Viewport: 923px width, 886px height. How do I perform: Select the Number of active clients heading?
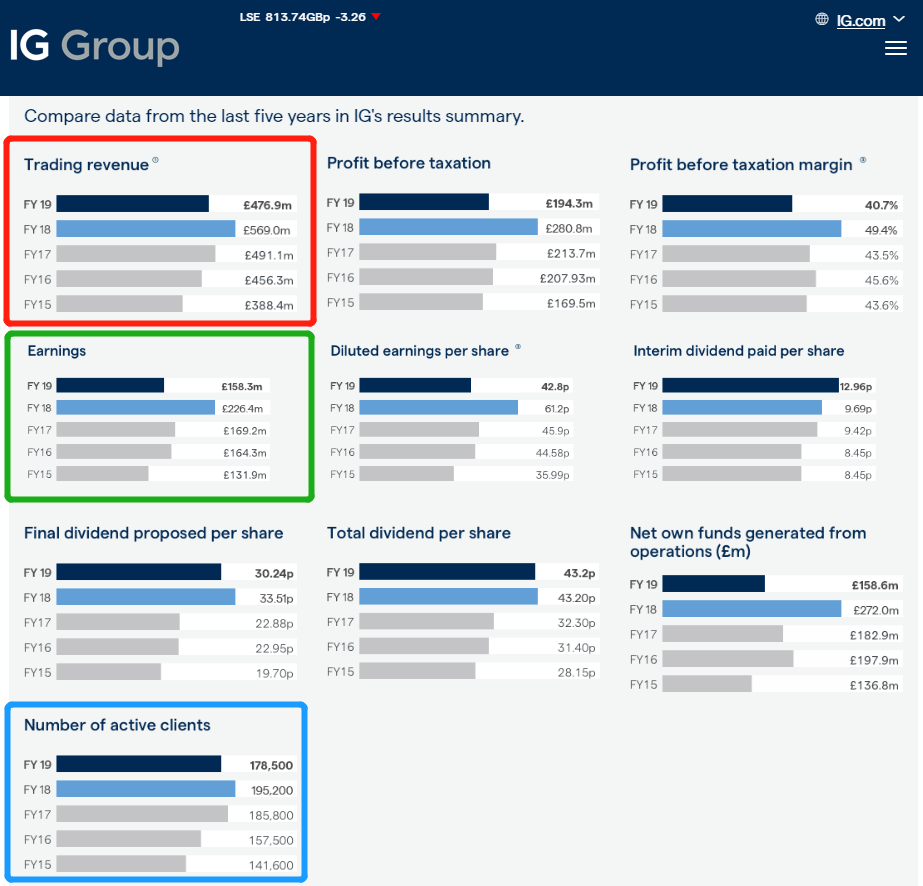[117, 725]
